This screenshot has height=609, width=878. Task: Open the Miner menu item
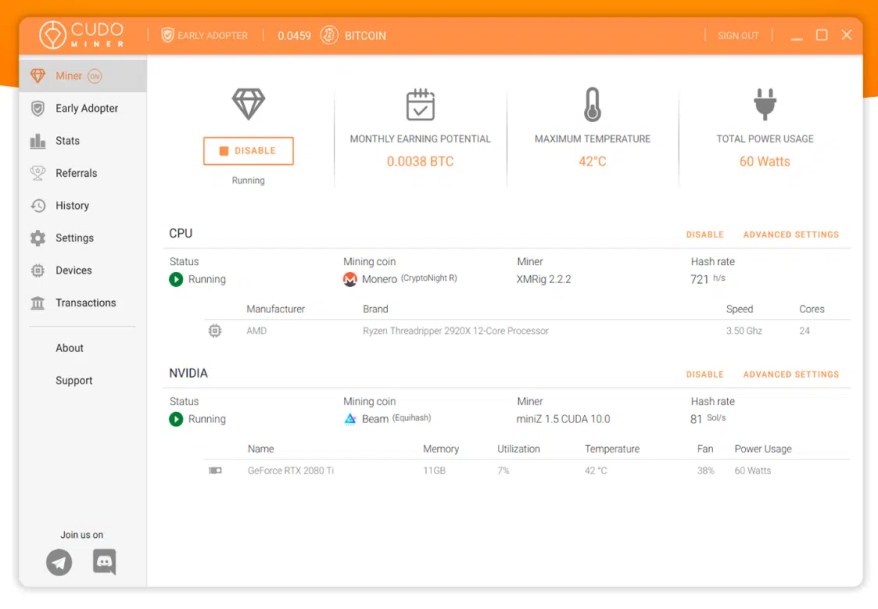82,76
